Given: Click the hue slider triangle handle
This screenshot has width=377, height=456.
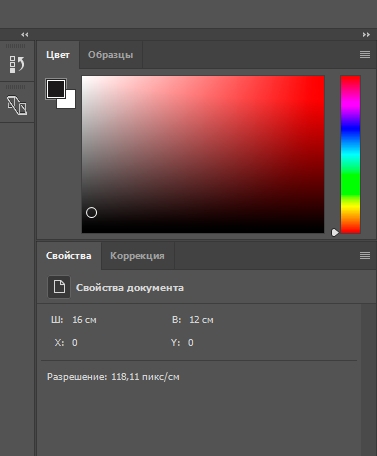Looking at the screenshot, I should (x=335, y=232).
